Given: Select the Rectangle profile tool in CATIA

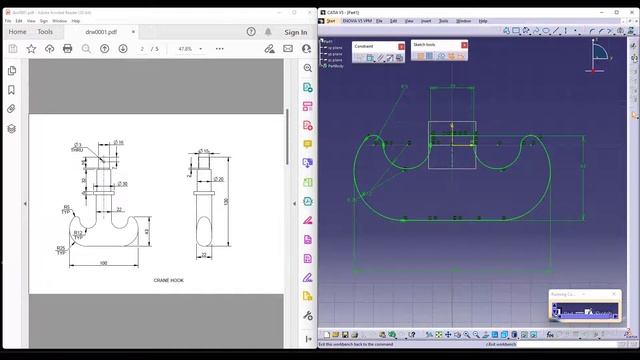Looking at the screenshot, I should pos(516,31).
